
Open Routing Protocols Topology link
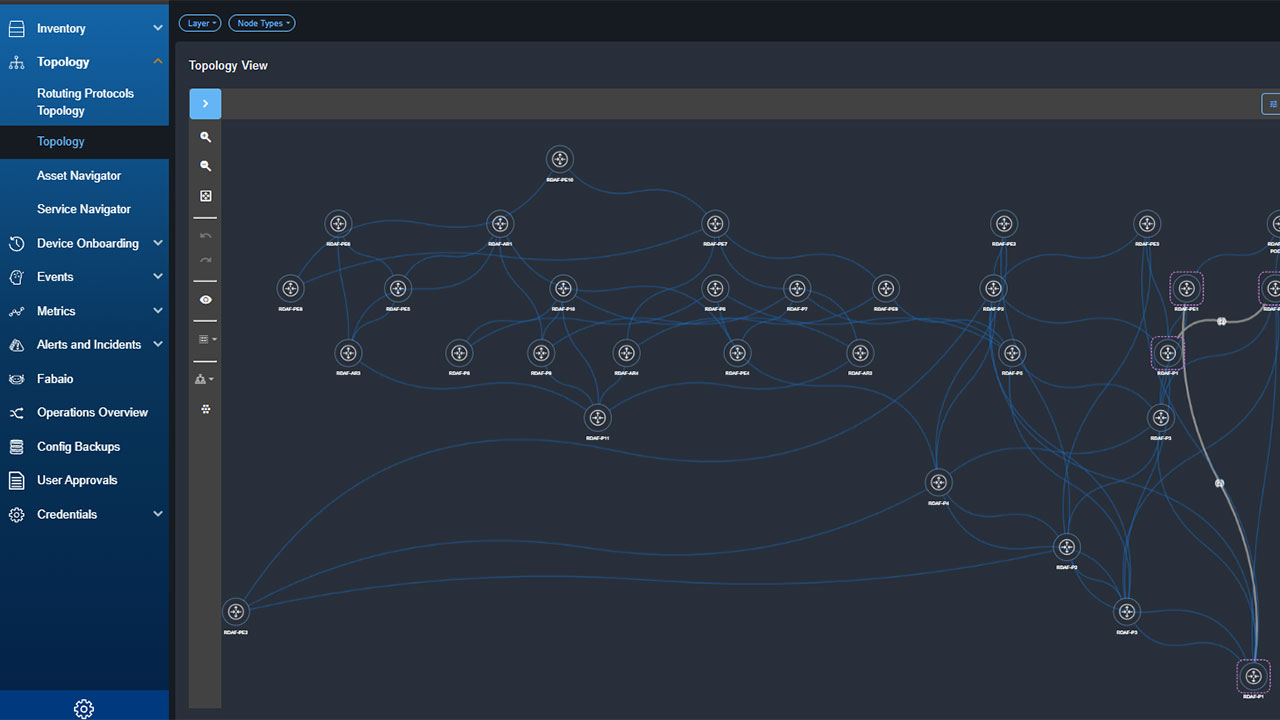tap(85, 102)
